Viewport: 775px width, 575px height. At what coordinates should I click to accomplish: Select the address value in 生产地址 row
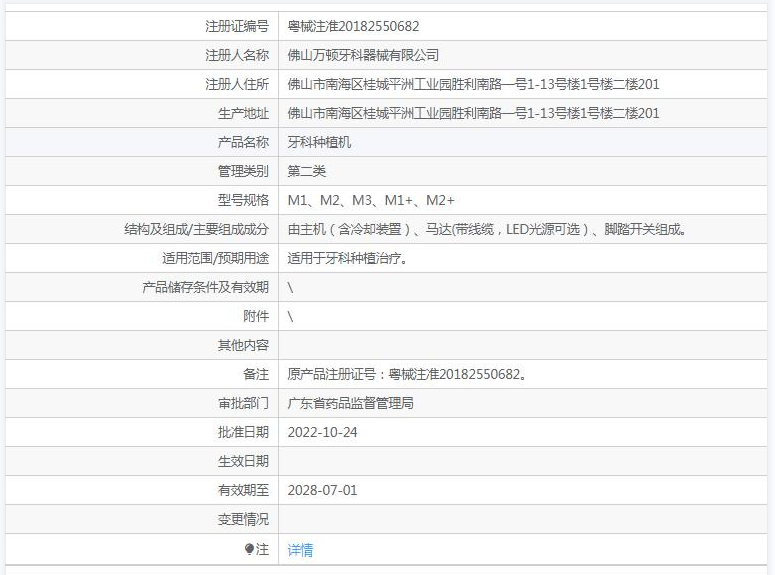pyautogui.click(x=474, y=113)
